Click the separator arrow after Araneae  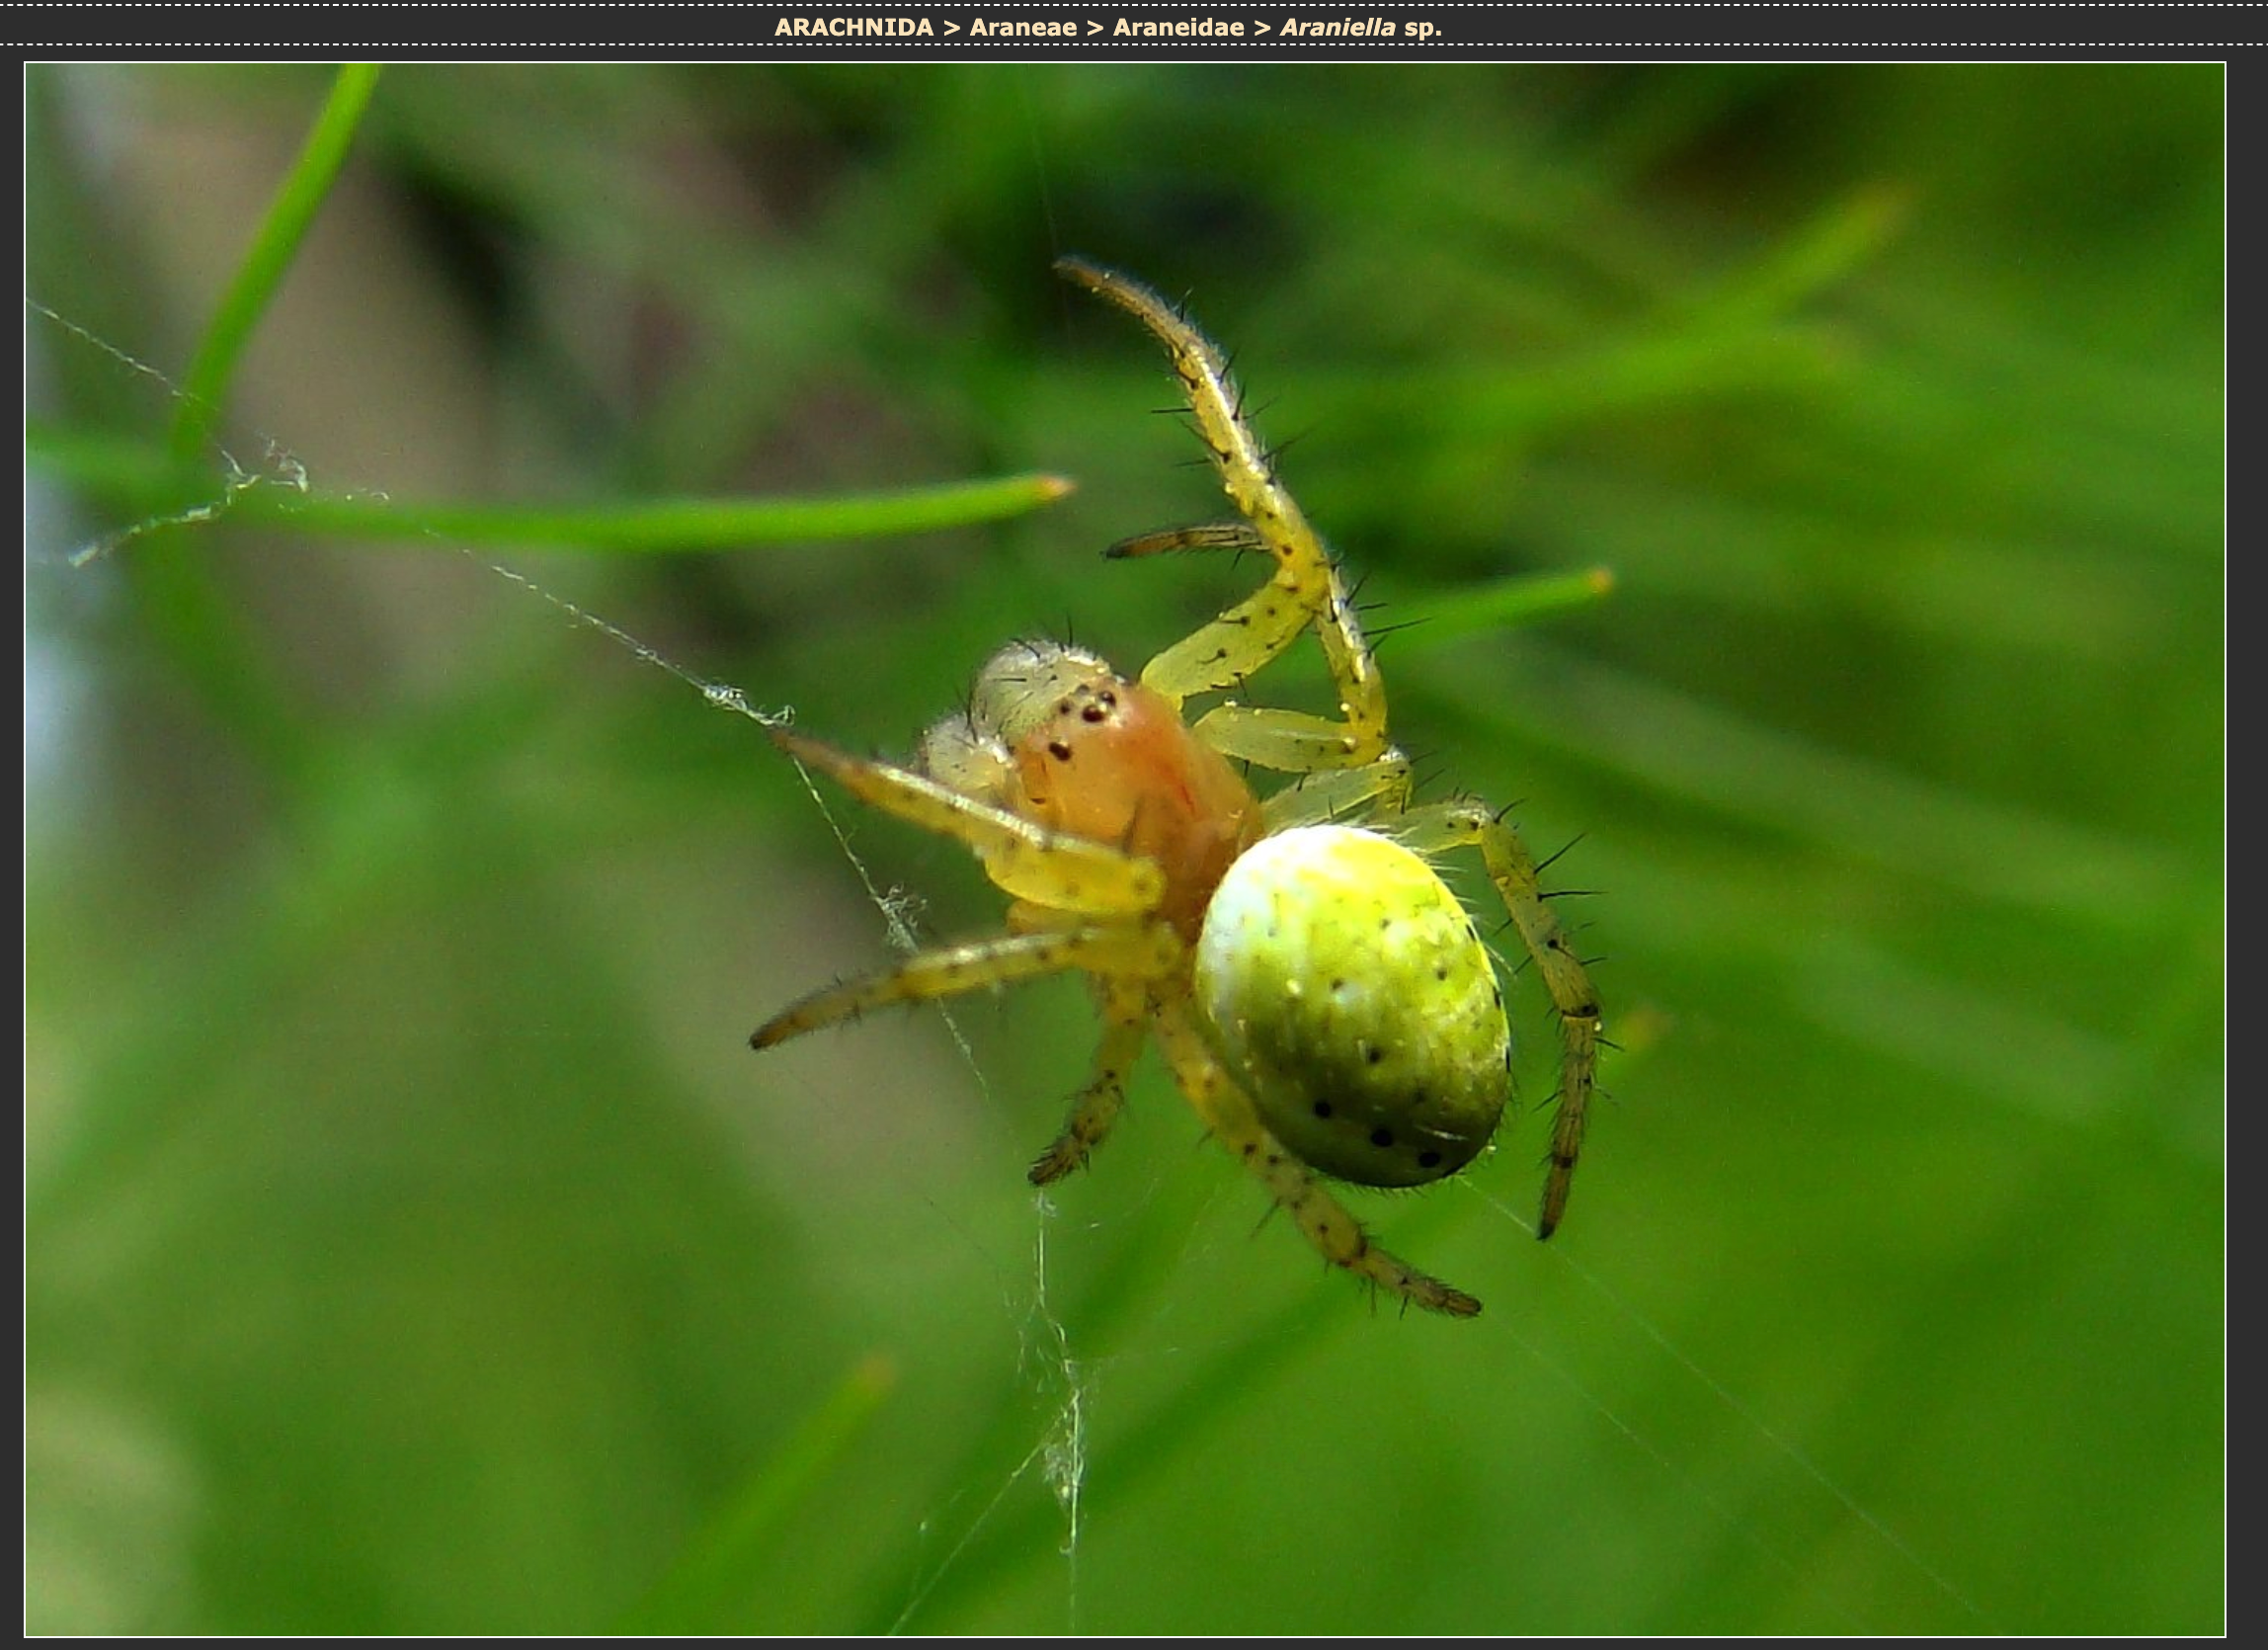coord(1094,27)
